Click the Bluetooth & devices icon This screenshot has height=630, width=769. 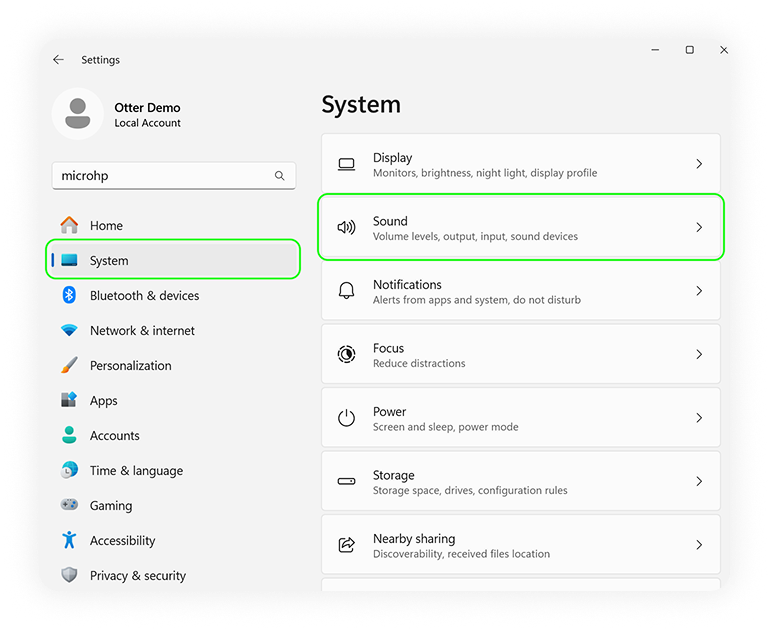[x=69, y=295]
